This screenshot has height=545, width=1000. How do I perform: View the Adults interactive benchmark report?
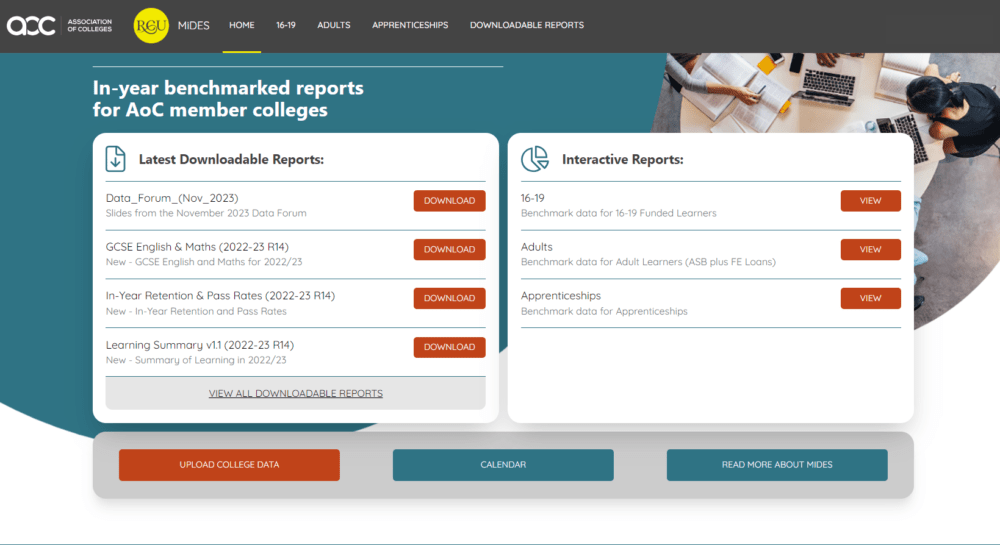(x=870, y=250)
